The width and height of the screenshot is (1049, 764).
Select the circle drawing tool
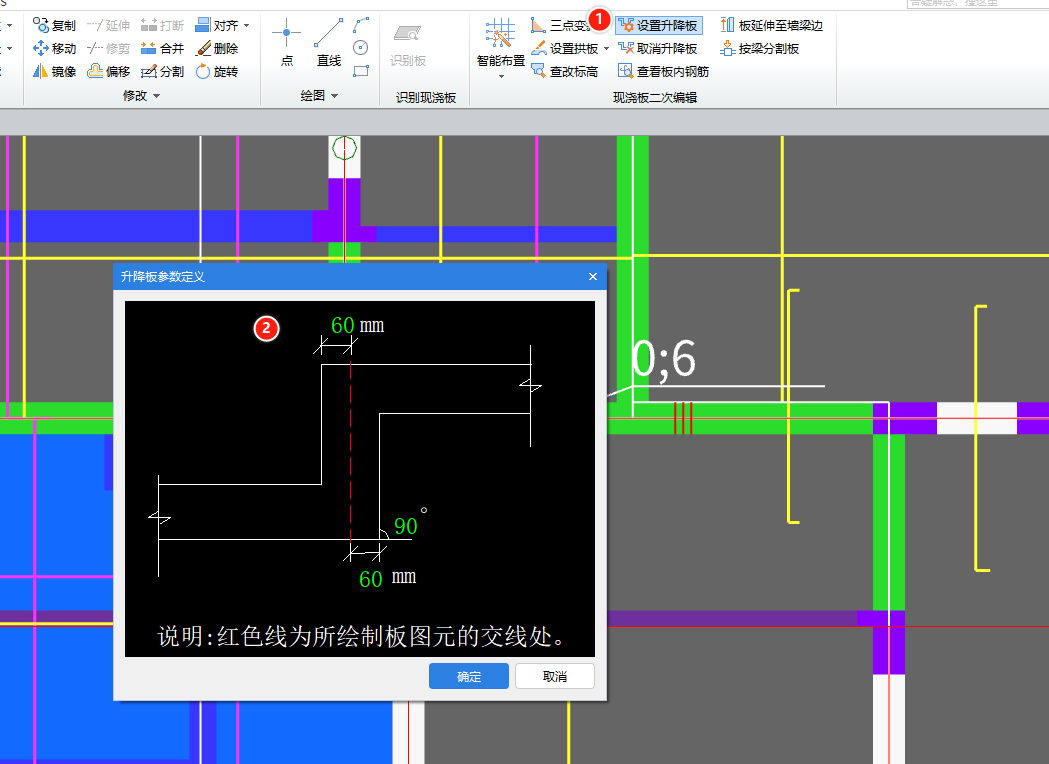click(x=361, y=47)
